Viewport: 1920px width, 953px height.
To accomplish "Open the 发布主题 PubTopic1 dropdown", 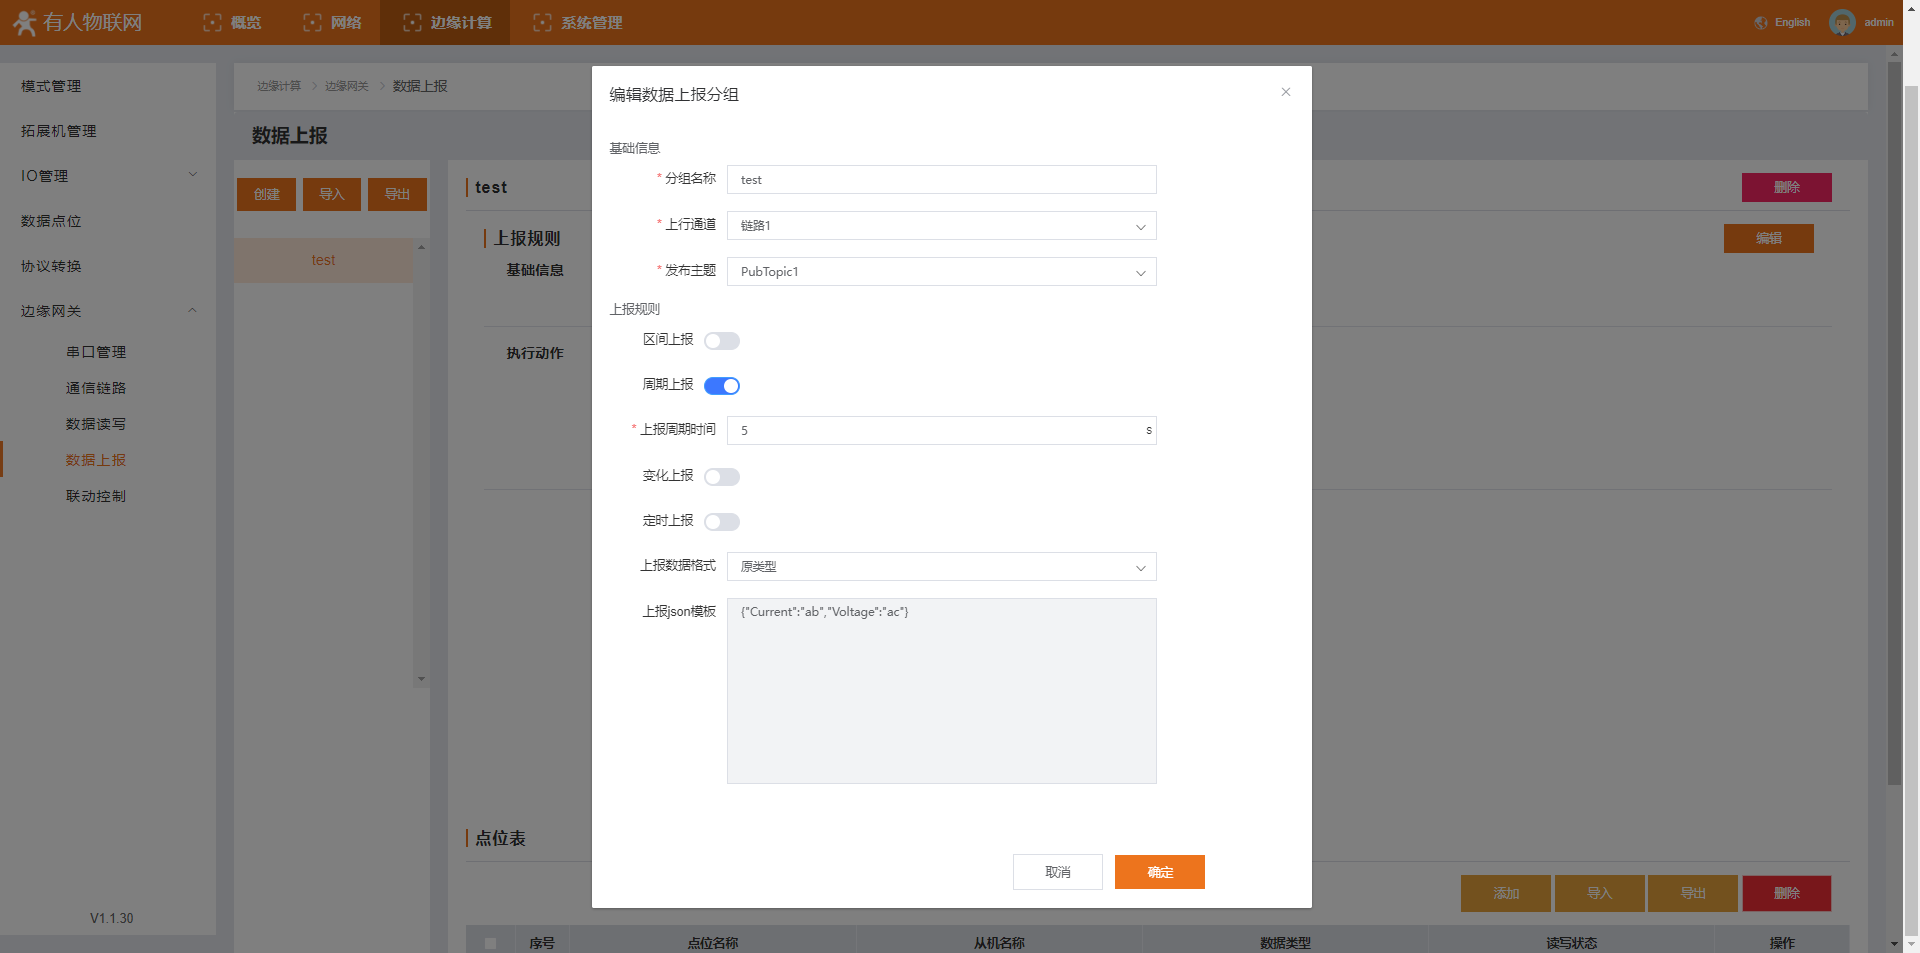I will pyautogui.click(x=940, y=272).
